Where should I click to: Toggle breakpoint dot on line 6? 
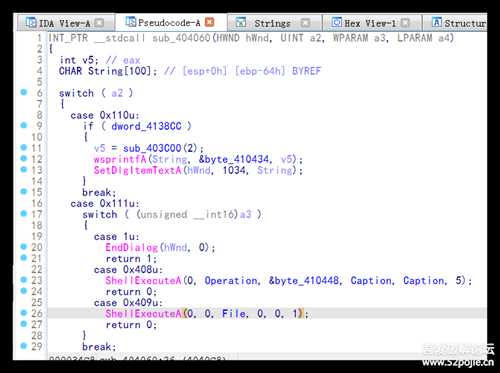tap(24, 92)
